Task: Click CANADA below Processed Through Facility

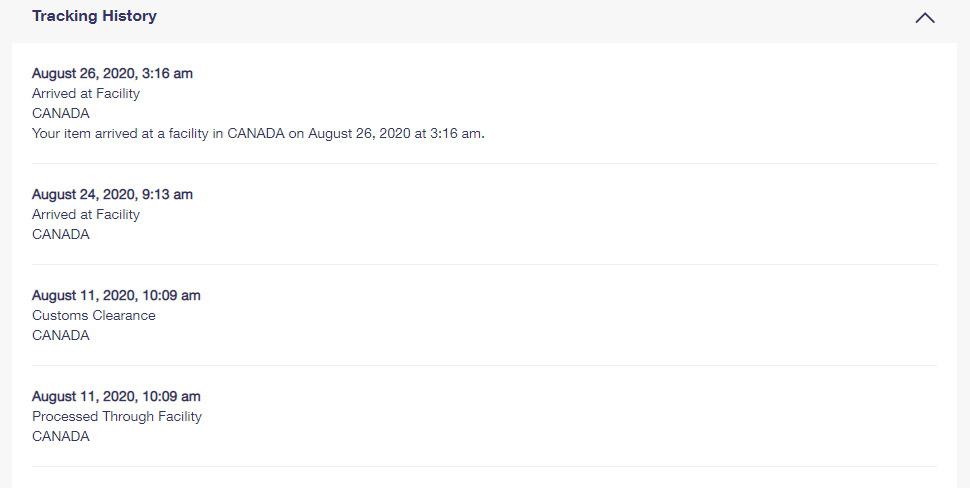Action: pyautogui.click(x=61, y=436)
